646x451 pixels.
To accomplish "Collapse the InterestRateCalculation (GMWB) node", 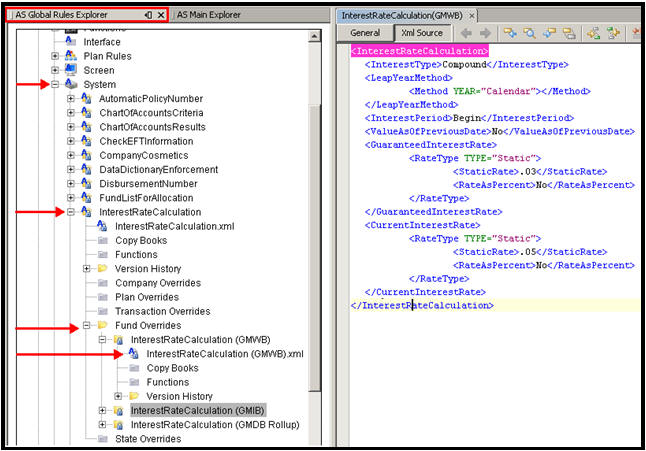I will 102,339.
